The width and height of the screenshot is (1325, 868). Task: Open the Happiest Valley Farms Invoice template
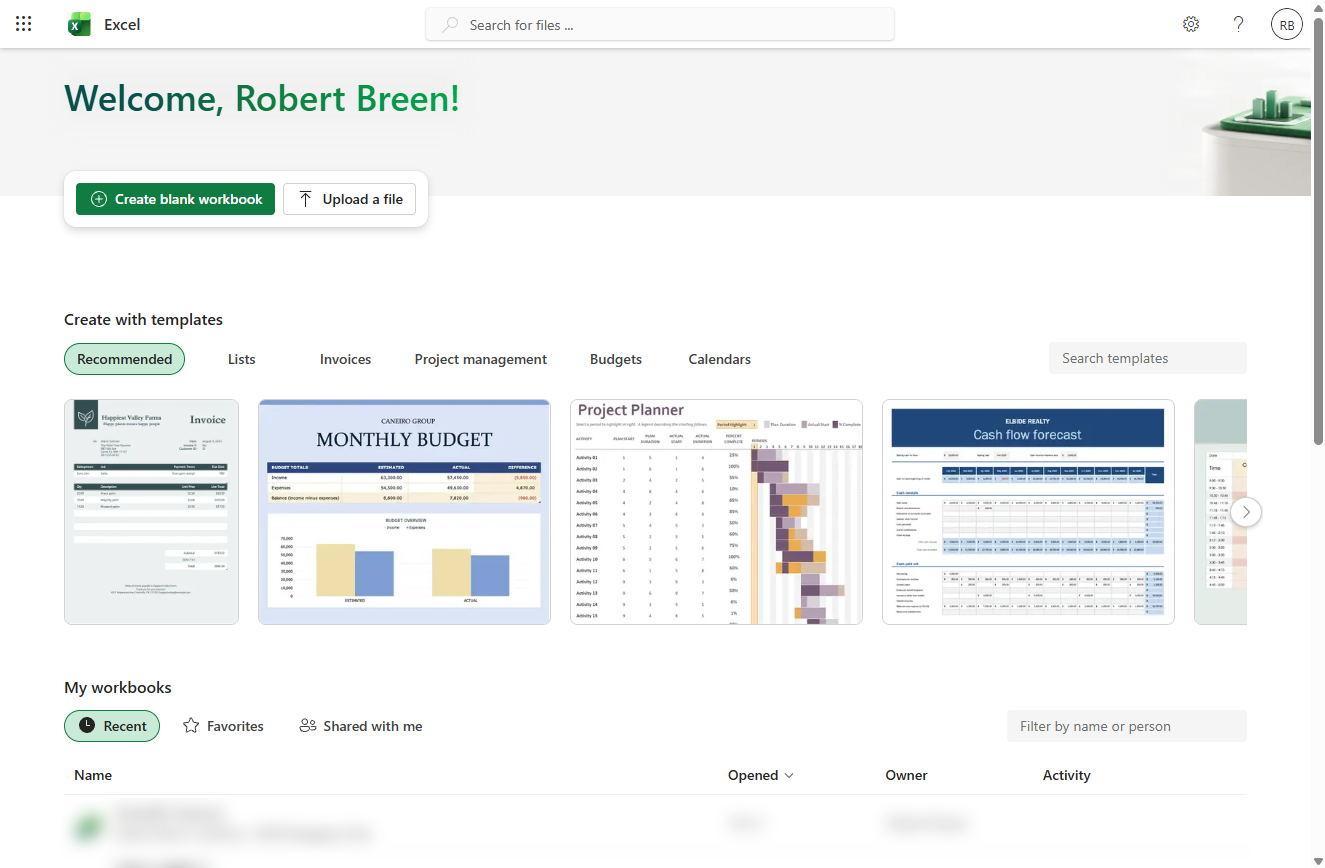[x=151, y=512]
